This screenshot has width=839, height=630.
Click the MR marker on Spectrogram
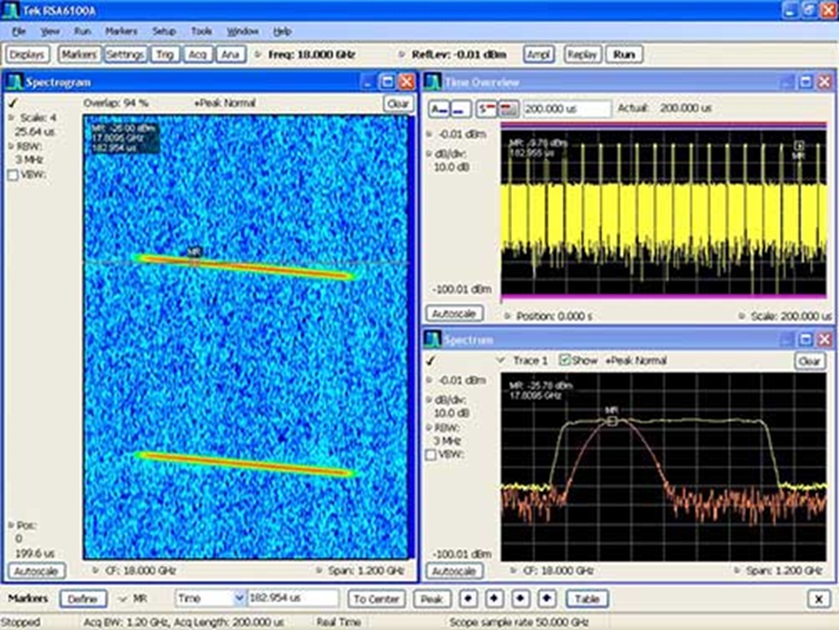pyautogui.click(x=194, y=261)
